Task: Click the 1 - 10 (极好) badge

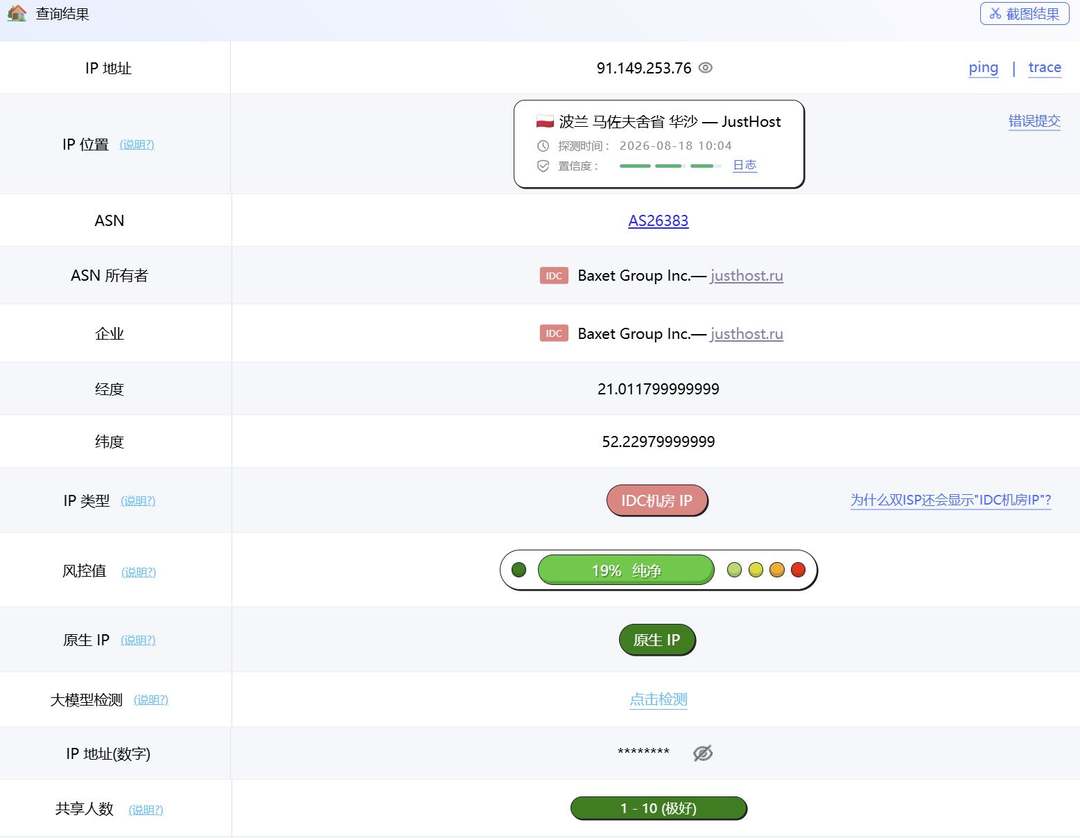Action: [x=658, y=808]
